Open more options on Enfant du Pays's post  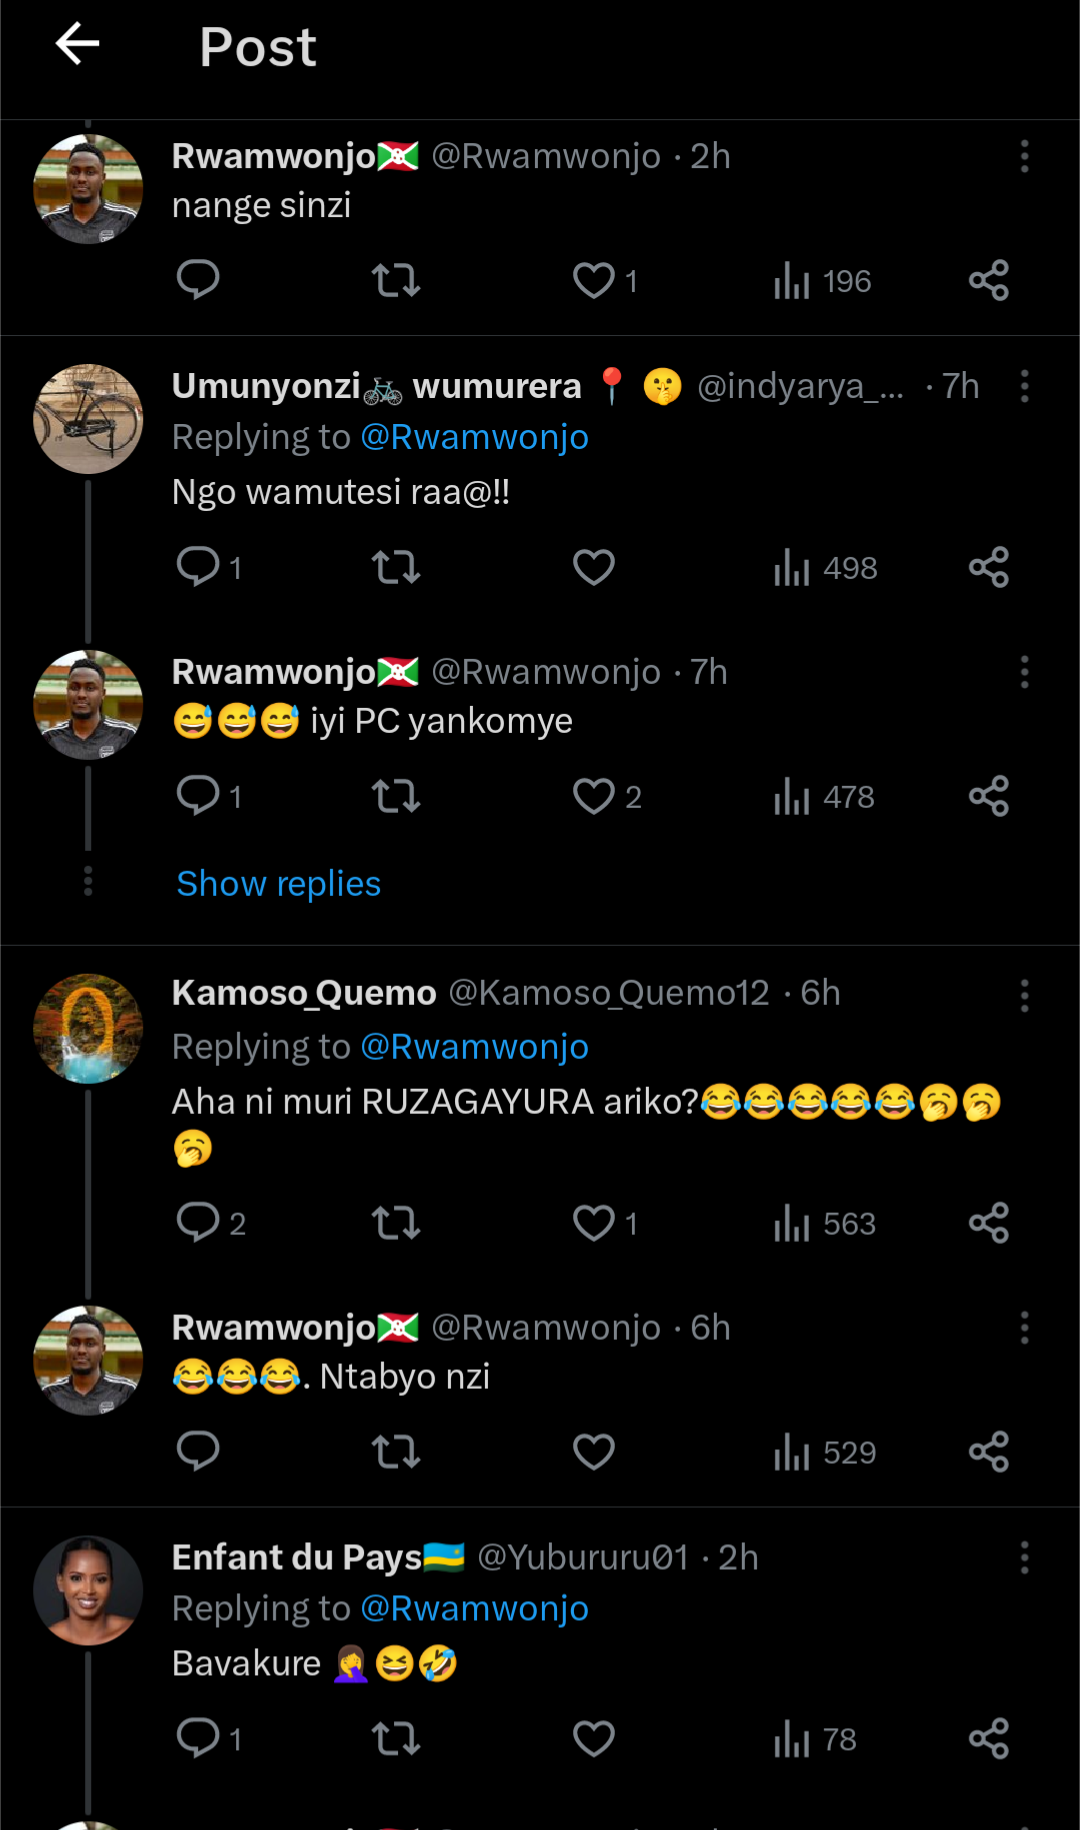1024,1558
